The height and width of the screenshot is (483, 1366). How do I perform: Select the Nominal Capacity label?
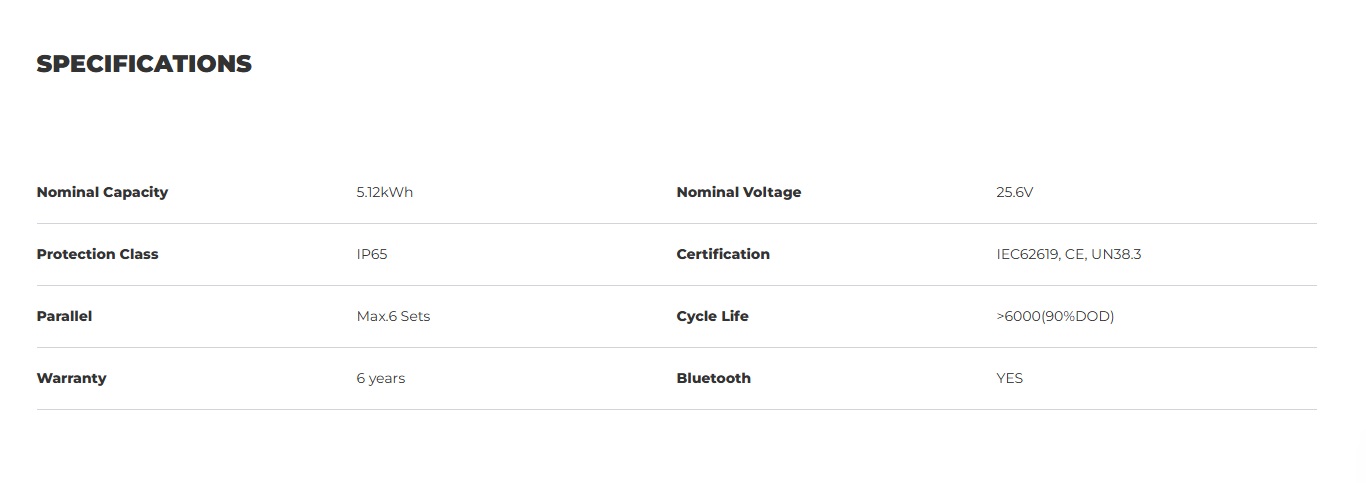(x=102, y=192)
